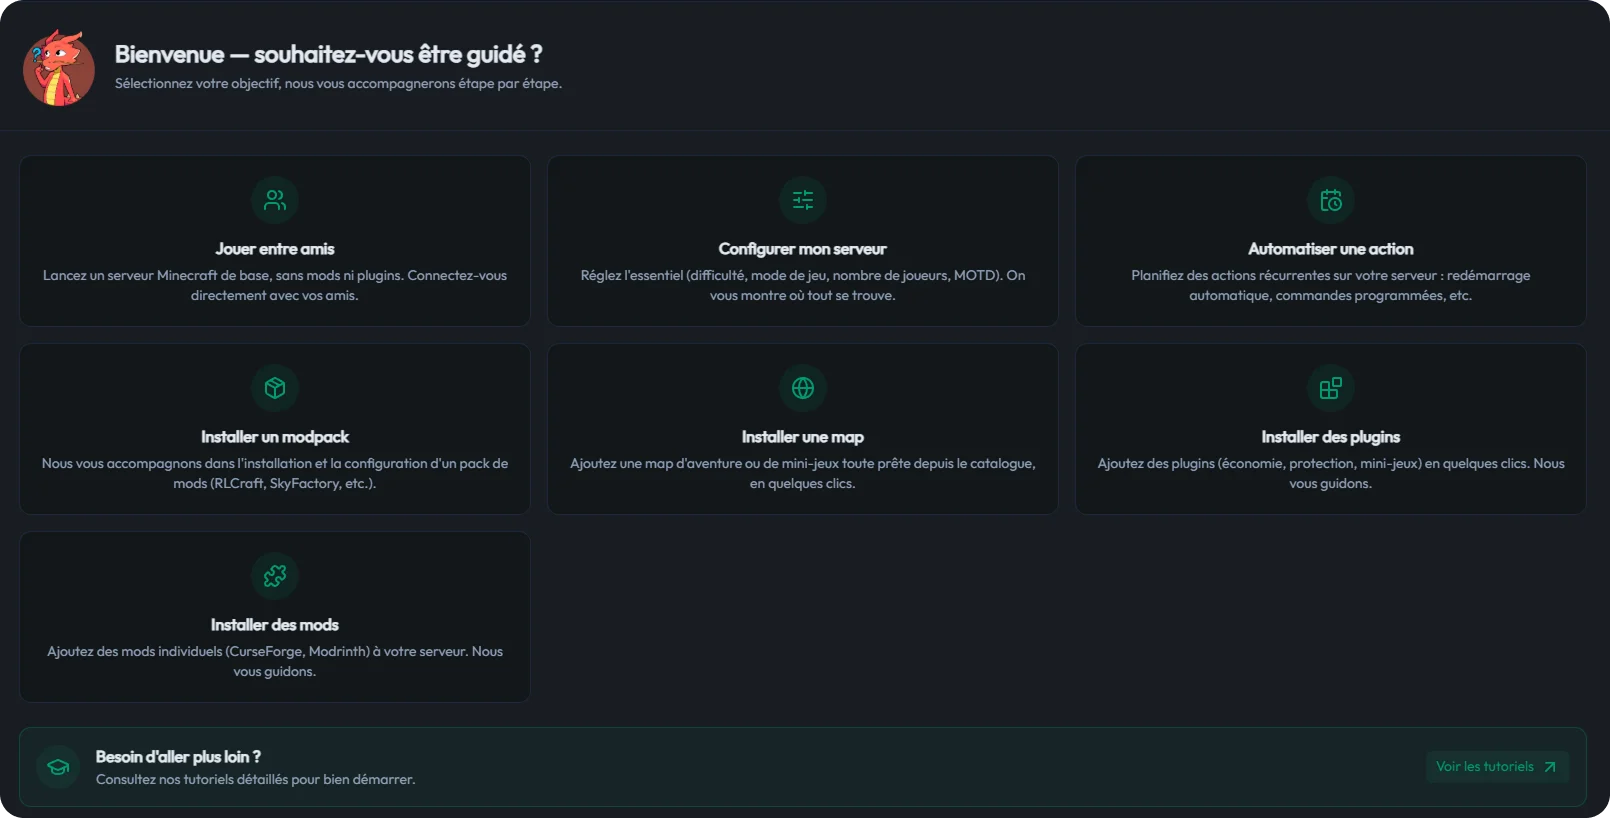The width and height of the screenshot is (1610, 818).
Task: Click the sliders icon above Configurer mon serveur
Action: (803, 200)
